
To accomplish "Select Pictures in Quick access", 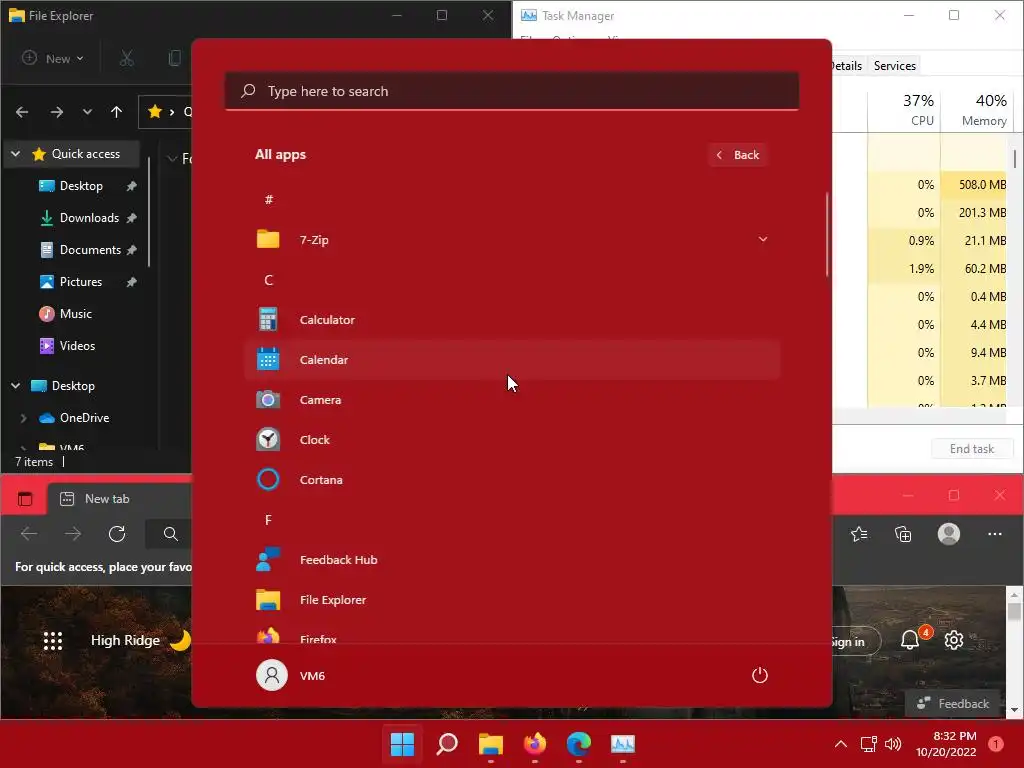I will (81, 282).
